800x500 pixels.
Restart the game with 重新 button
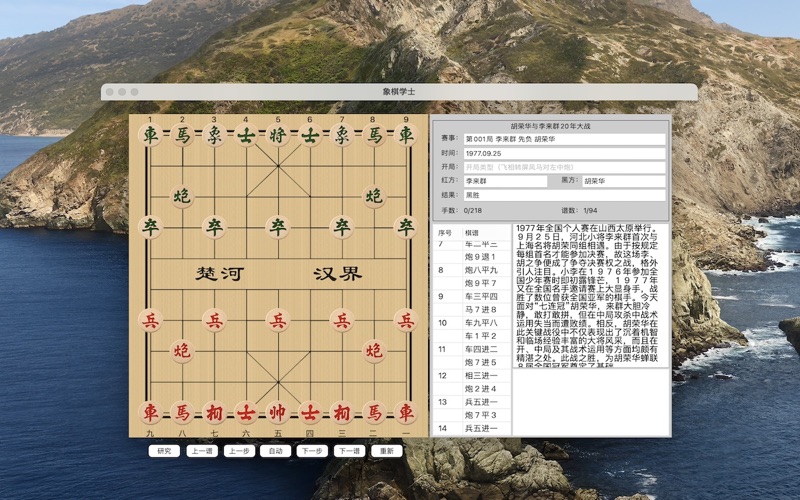pos(387,451)
